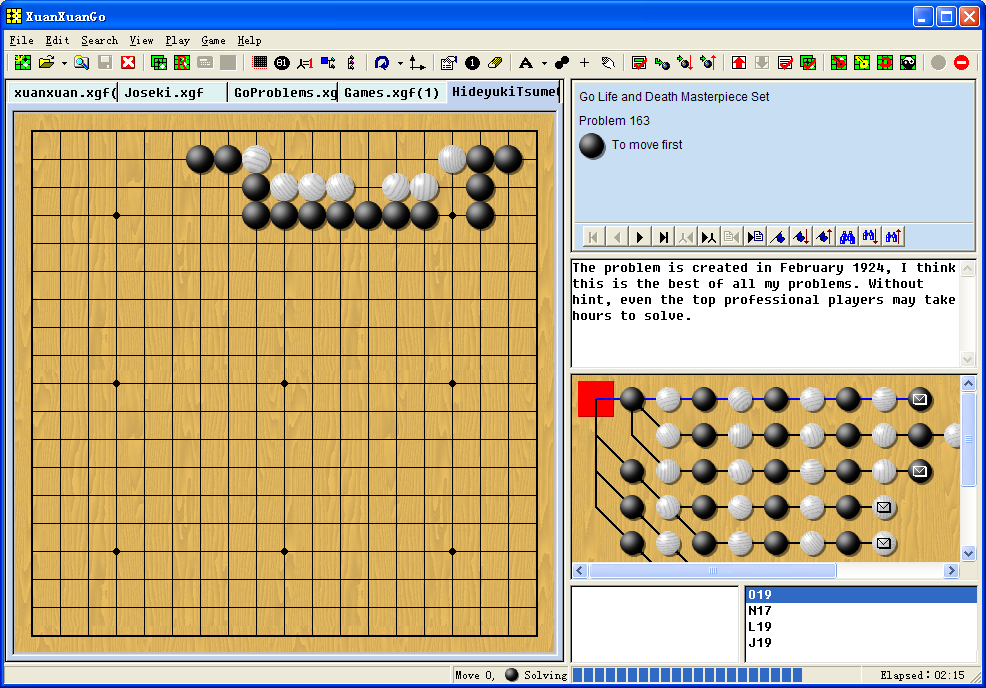Screen dimensions: 986x688
Task: Select the hand tool icon
Action: point(607,62)
